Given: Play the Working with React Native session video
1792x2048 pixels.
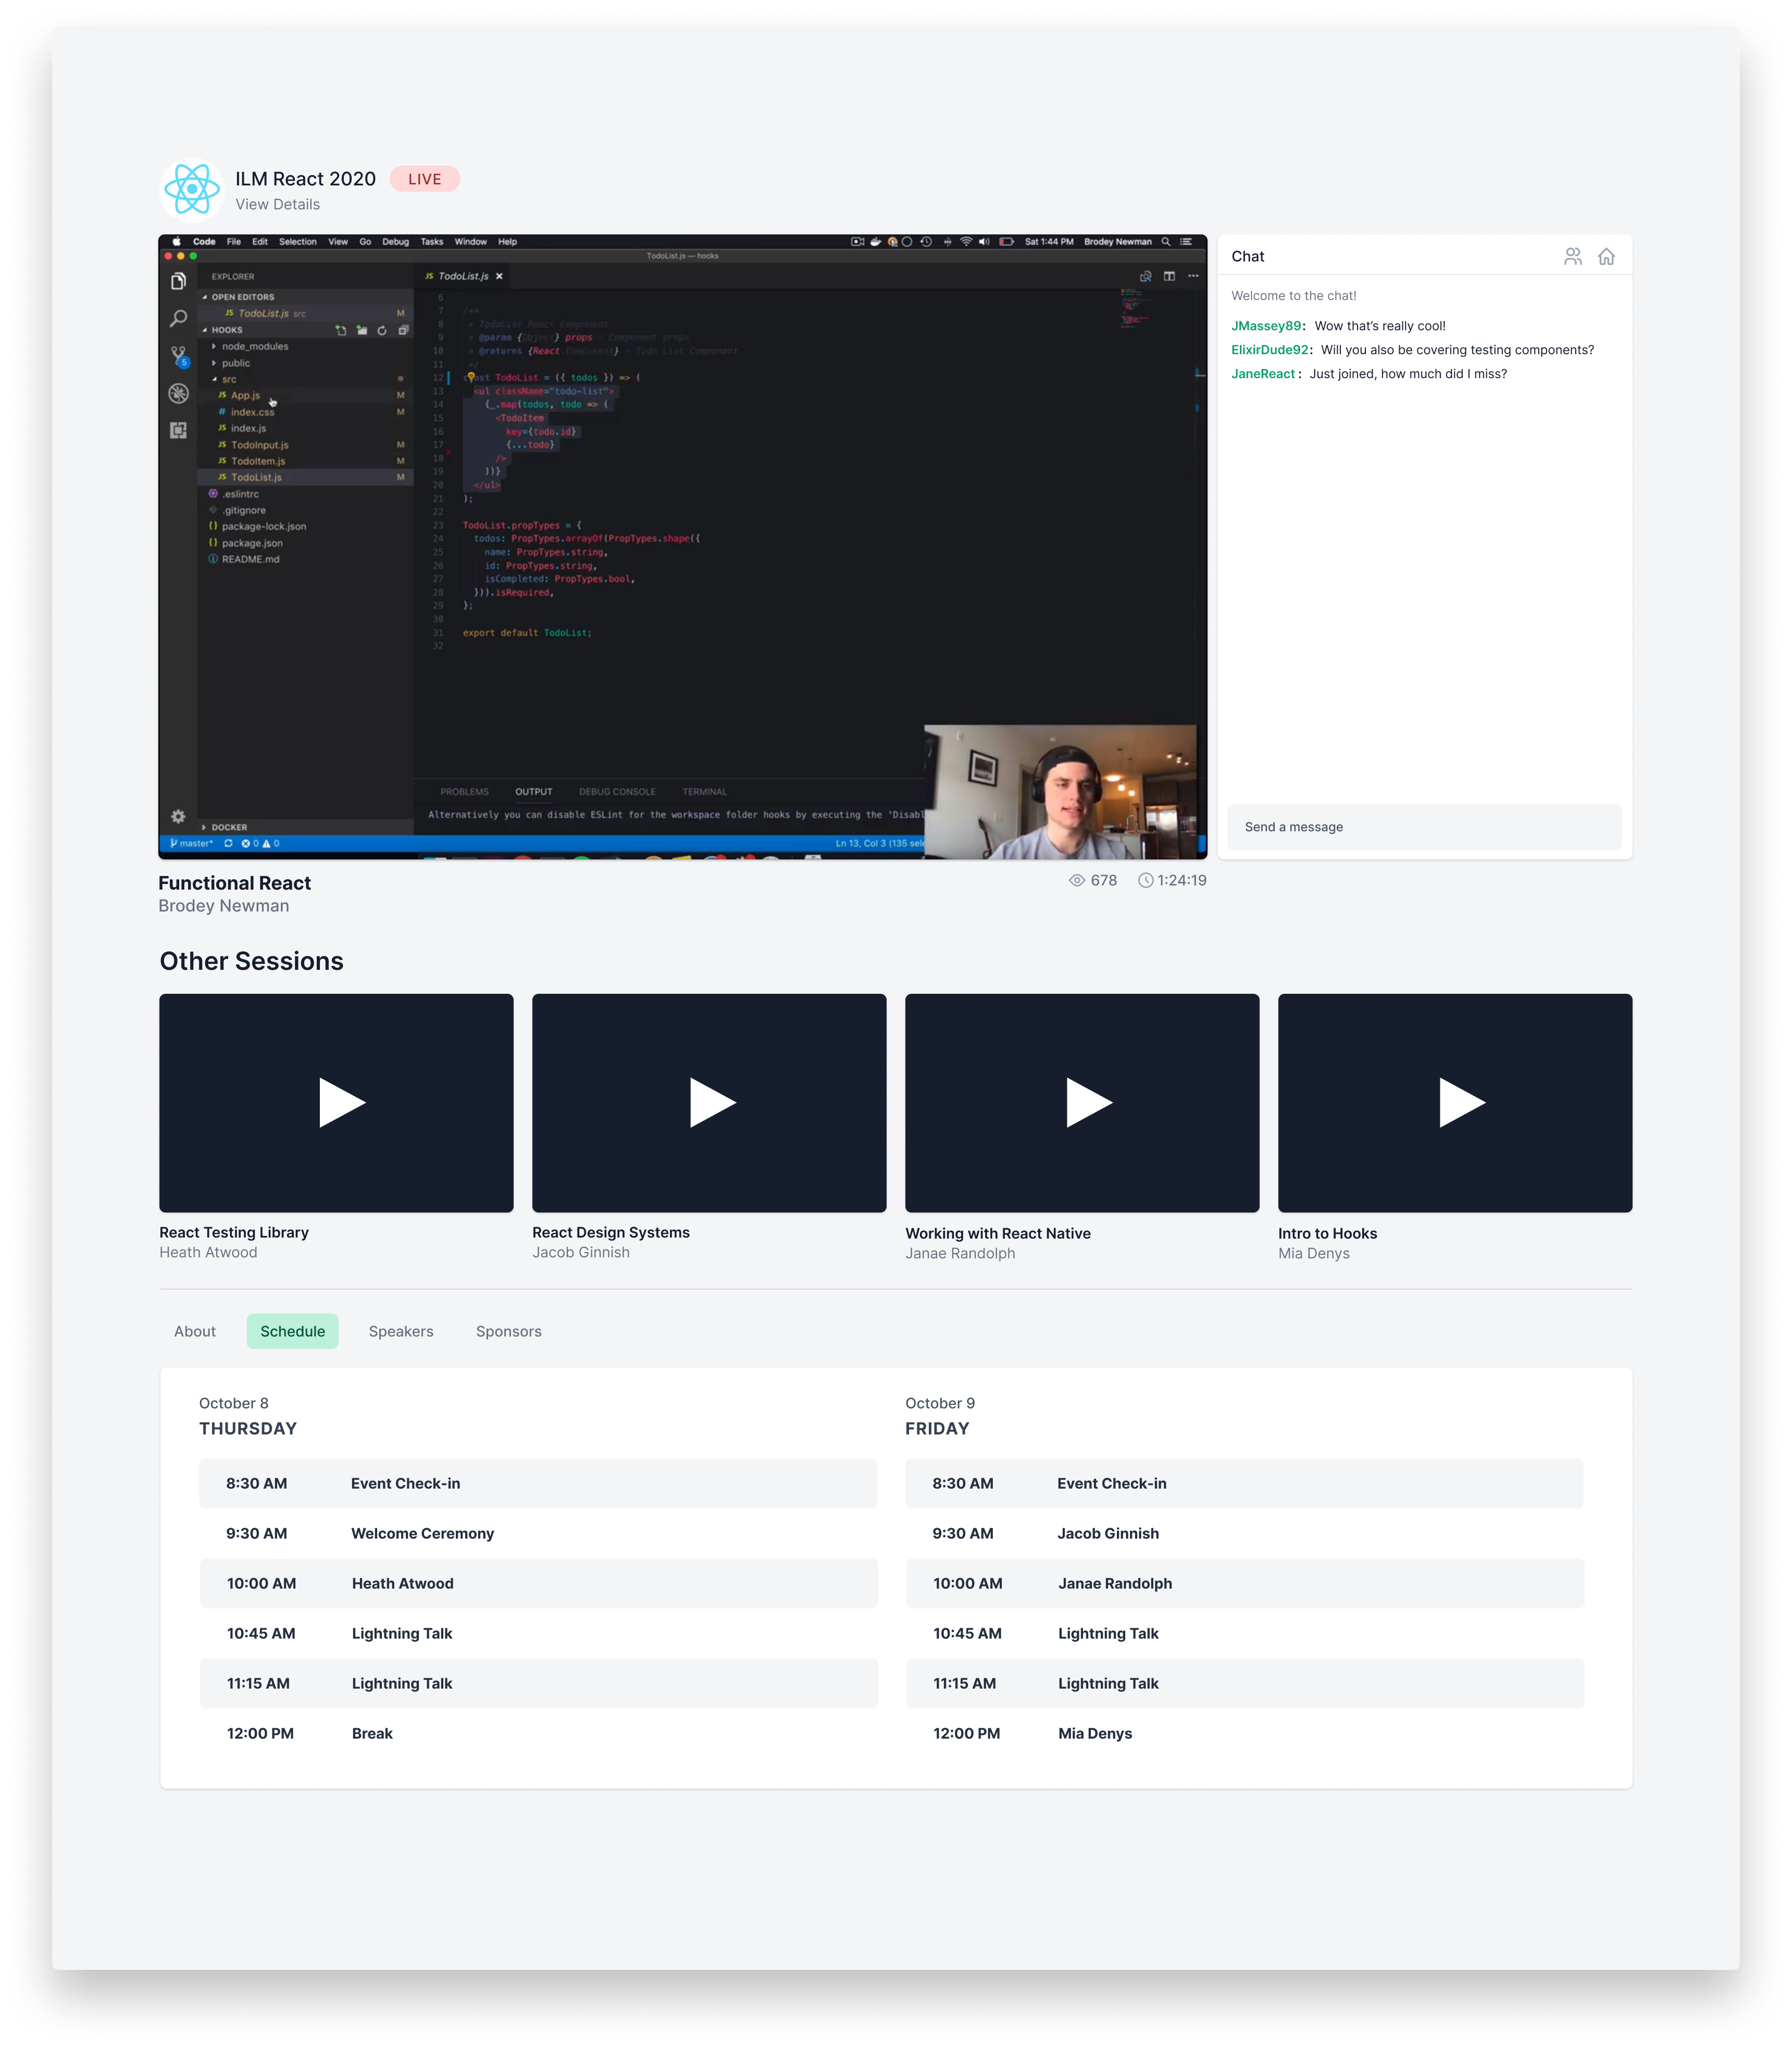Looking at the screenshot, I should click(1082, 1103).
